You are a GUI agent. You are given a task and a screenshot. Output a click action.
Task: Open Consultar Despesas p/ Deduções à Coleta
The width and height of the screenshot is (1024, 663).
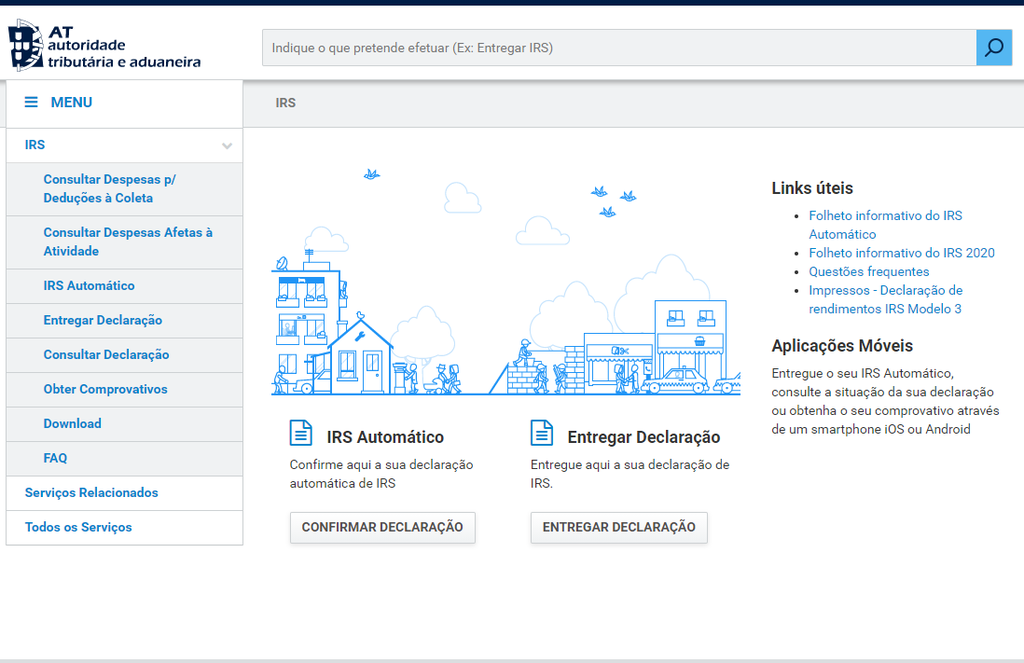coord(109,189)
